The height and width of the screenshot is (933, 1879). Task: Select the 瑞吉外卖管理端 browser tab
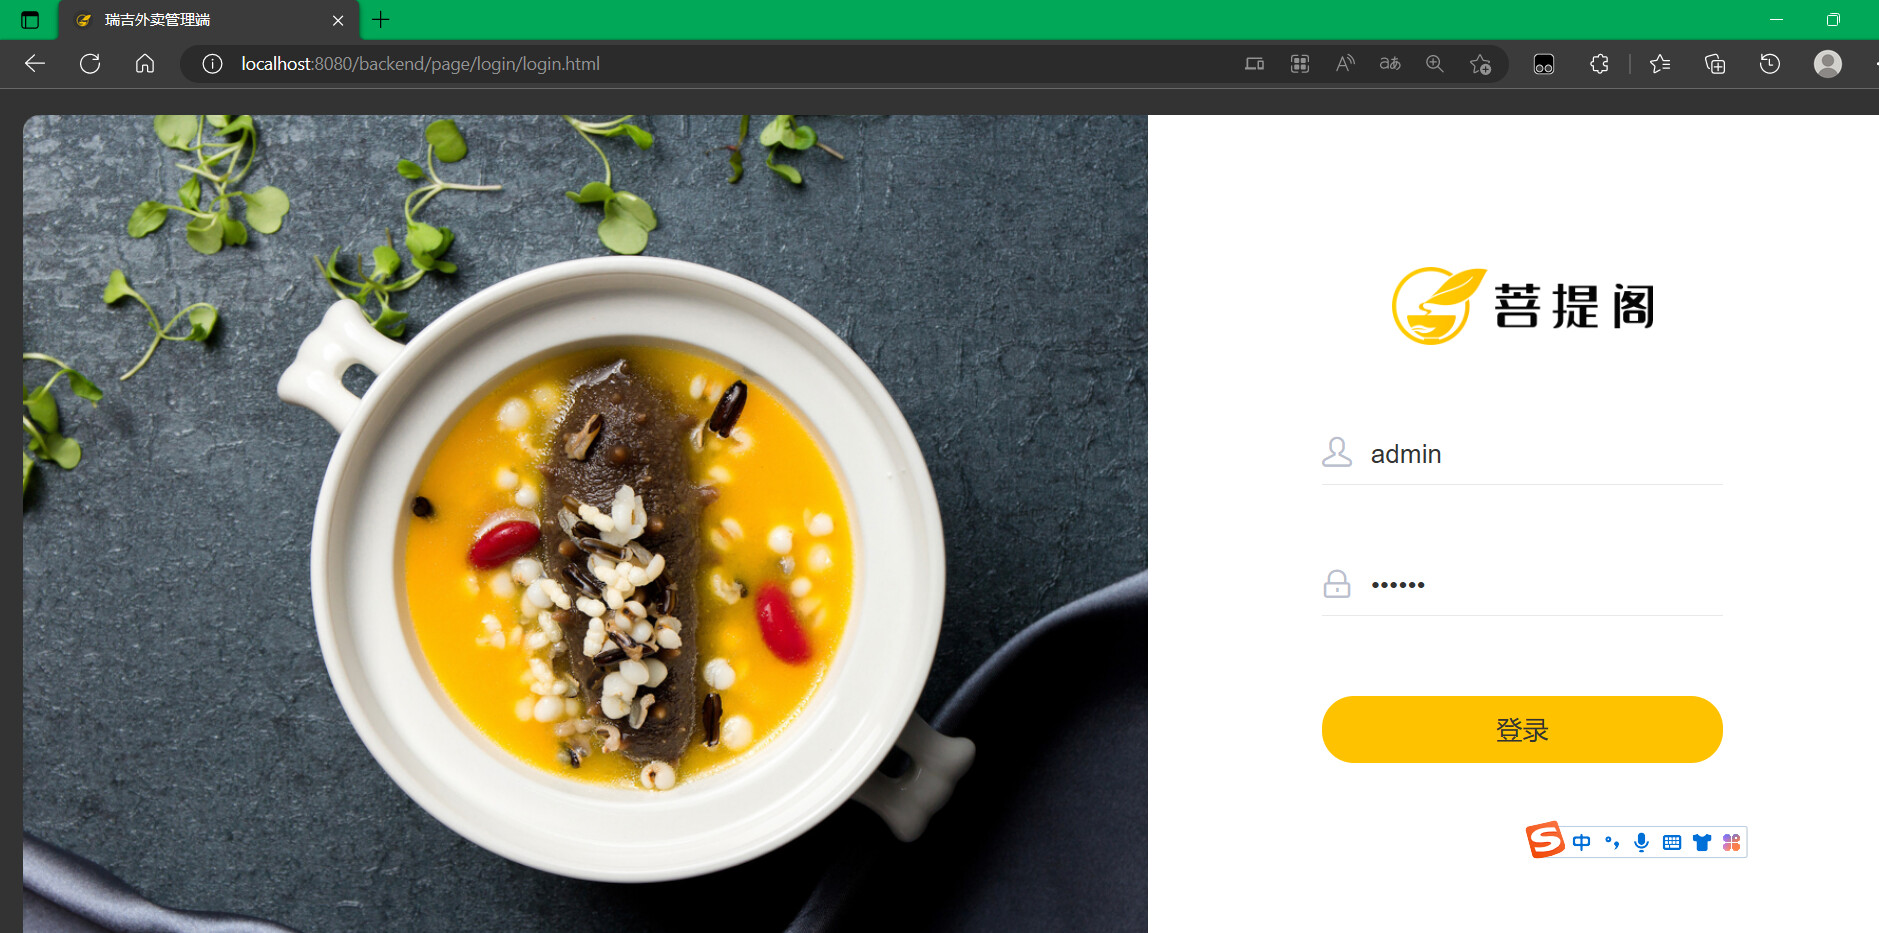[x=200, y=20]
